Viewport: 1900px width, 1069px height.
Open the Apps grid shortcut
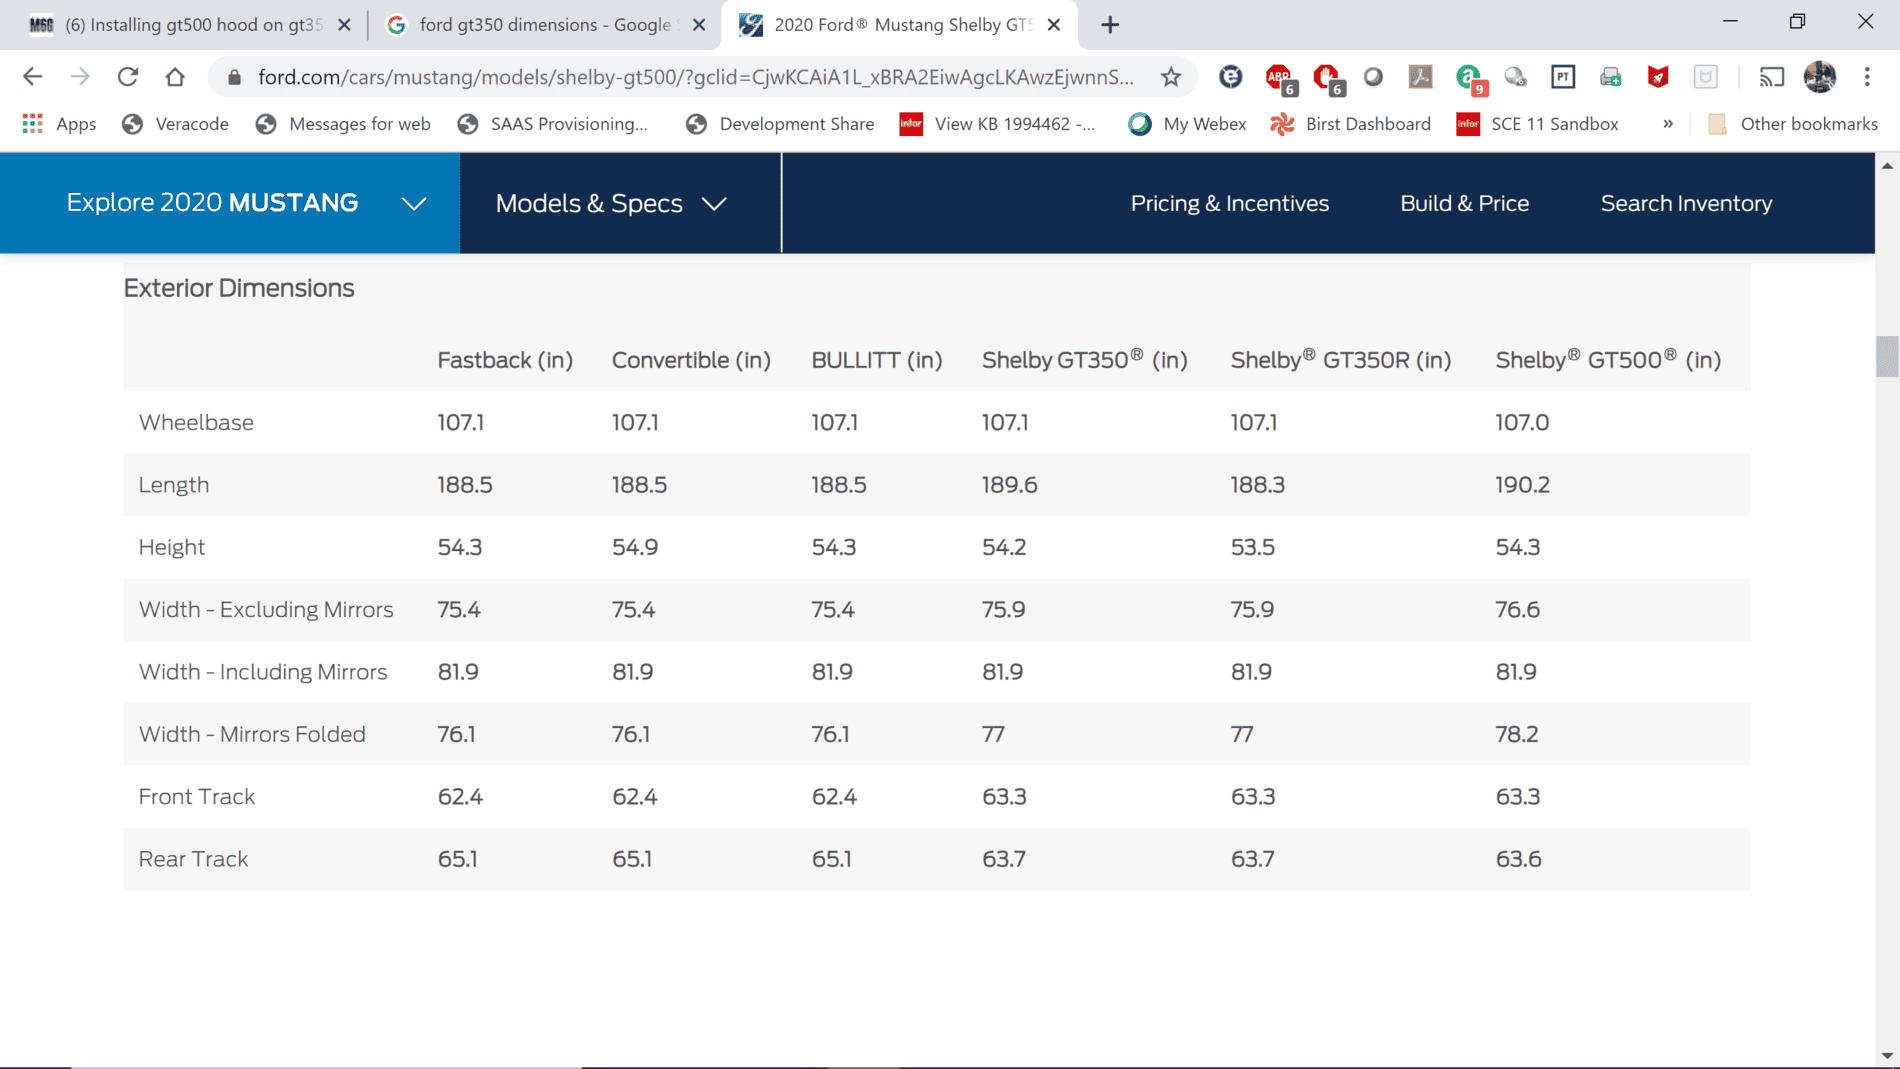[x=59, y=124]
